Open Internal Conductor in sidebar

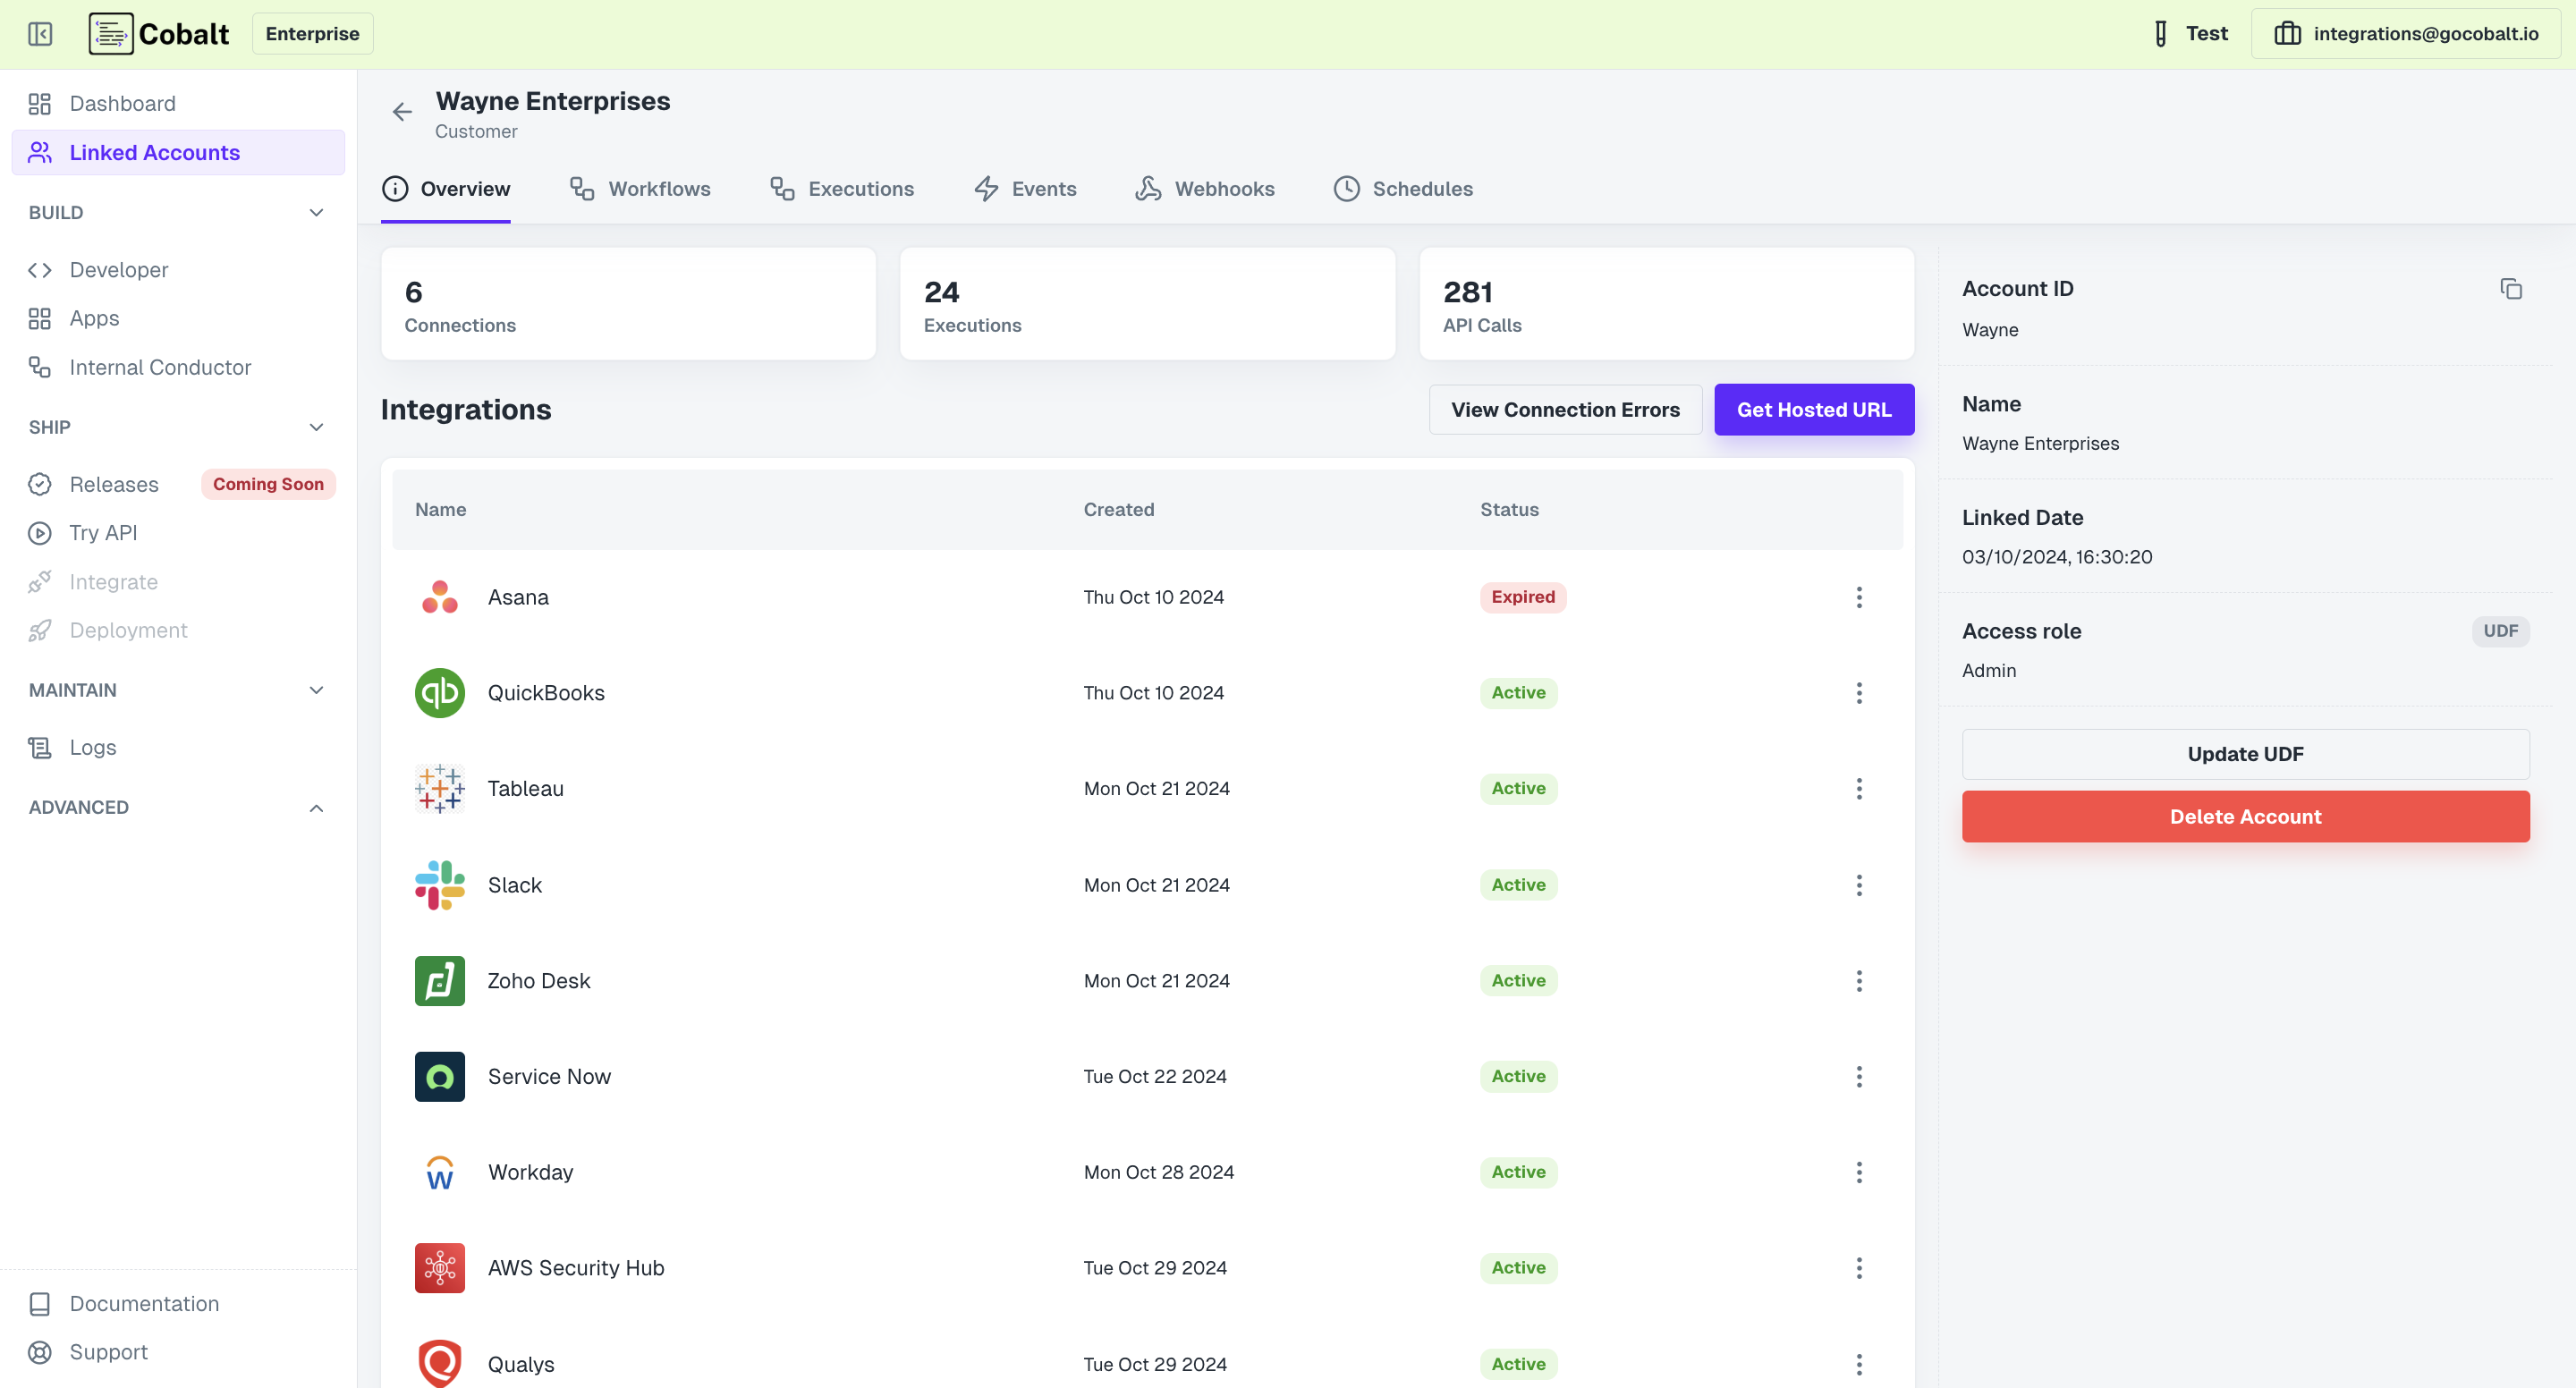159,367
